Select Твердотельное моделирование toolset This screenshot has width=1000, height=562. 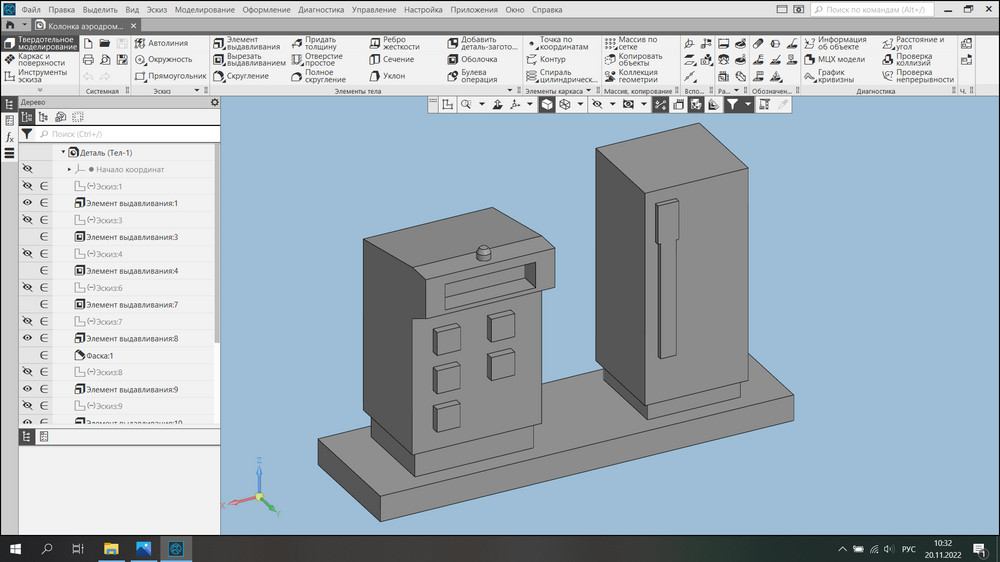point(41,43)
